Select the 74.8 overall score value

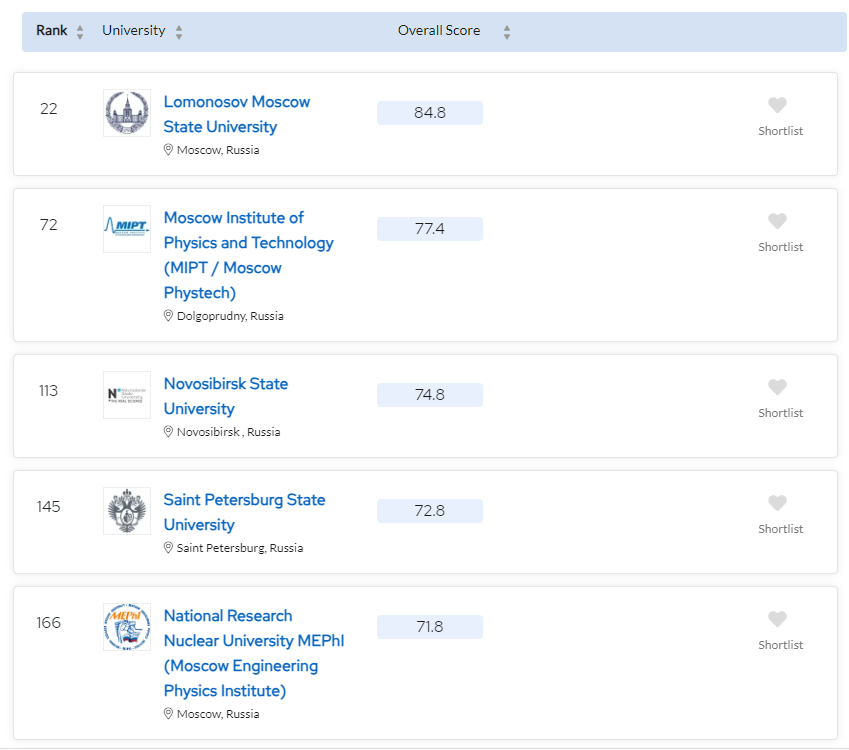click(430, 395)
